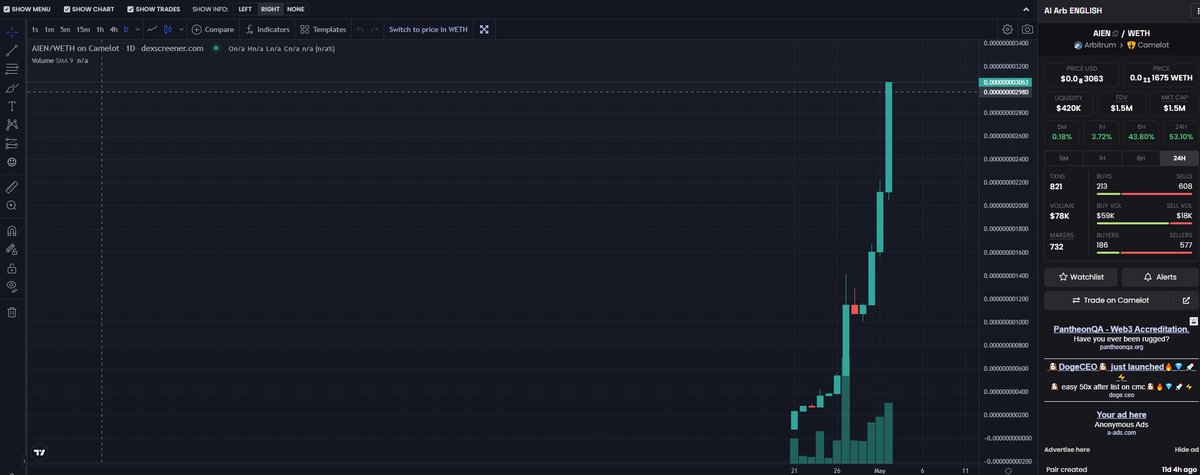Select the D daily interval
The height and width of the screenshot is (475, 1200).
pyautogui.click(x=126, y=30)
